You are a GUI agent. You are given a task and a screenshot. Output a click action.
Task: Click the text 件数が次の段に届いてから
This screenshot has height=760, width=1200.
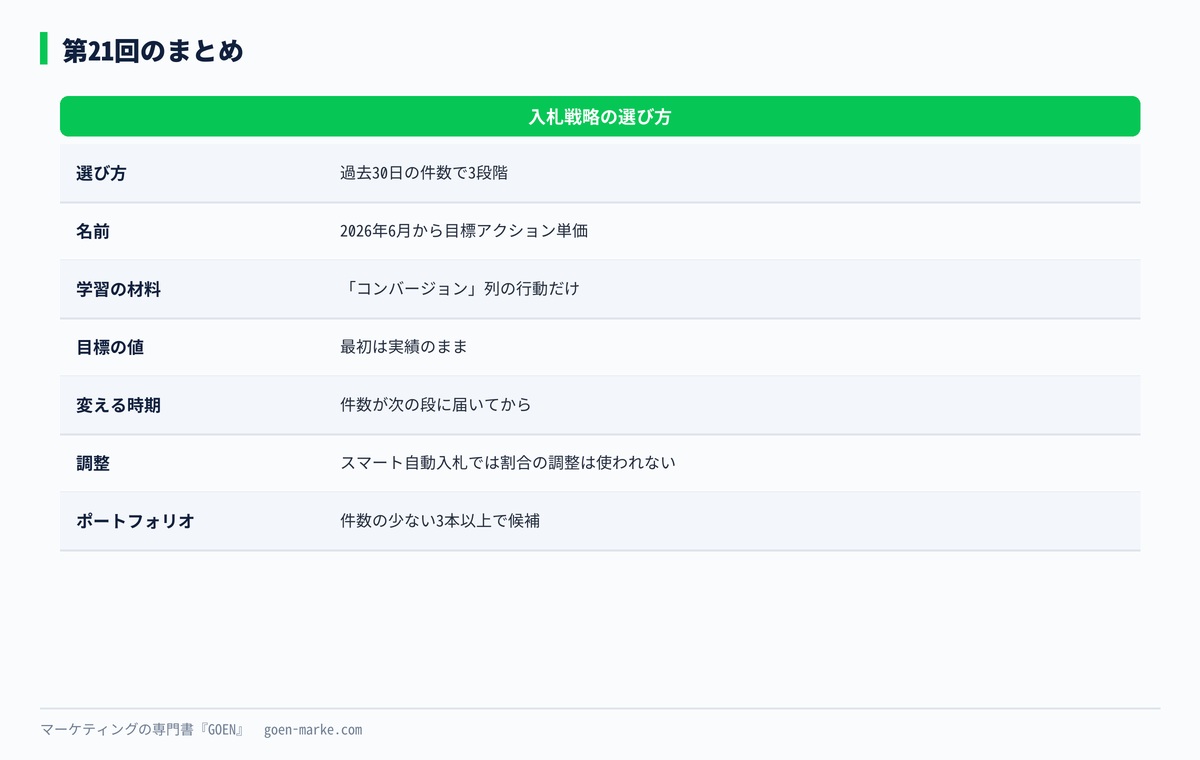point(436,405)
